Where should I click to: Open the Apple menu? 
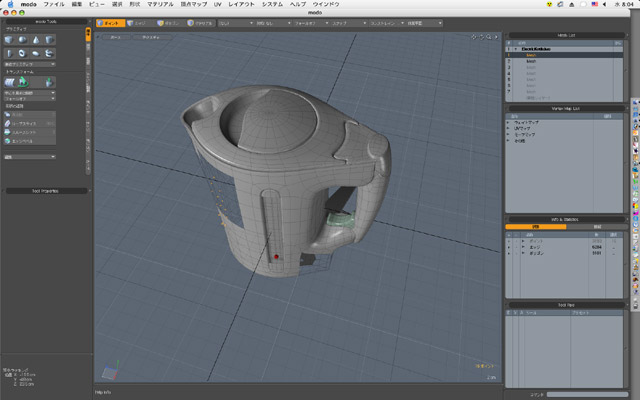point(11,4)
